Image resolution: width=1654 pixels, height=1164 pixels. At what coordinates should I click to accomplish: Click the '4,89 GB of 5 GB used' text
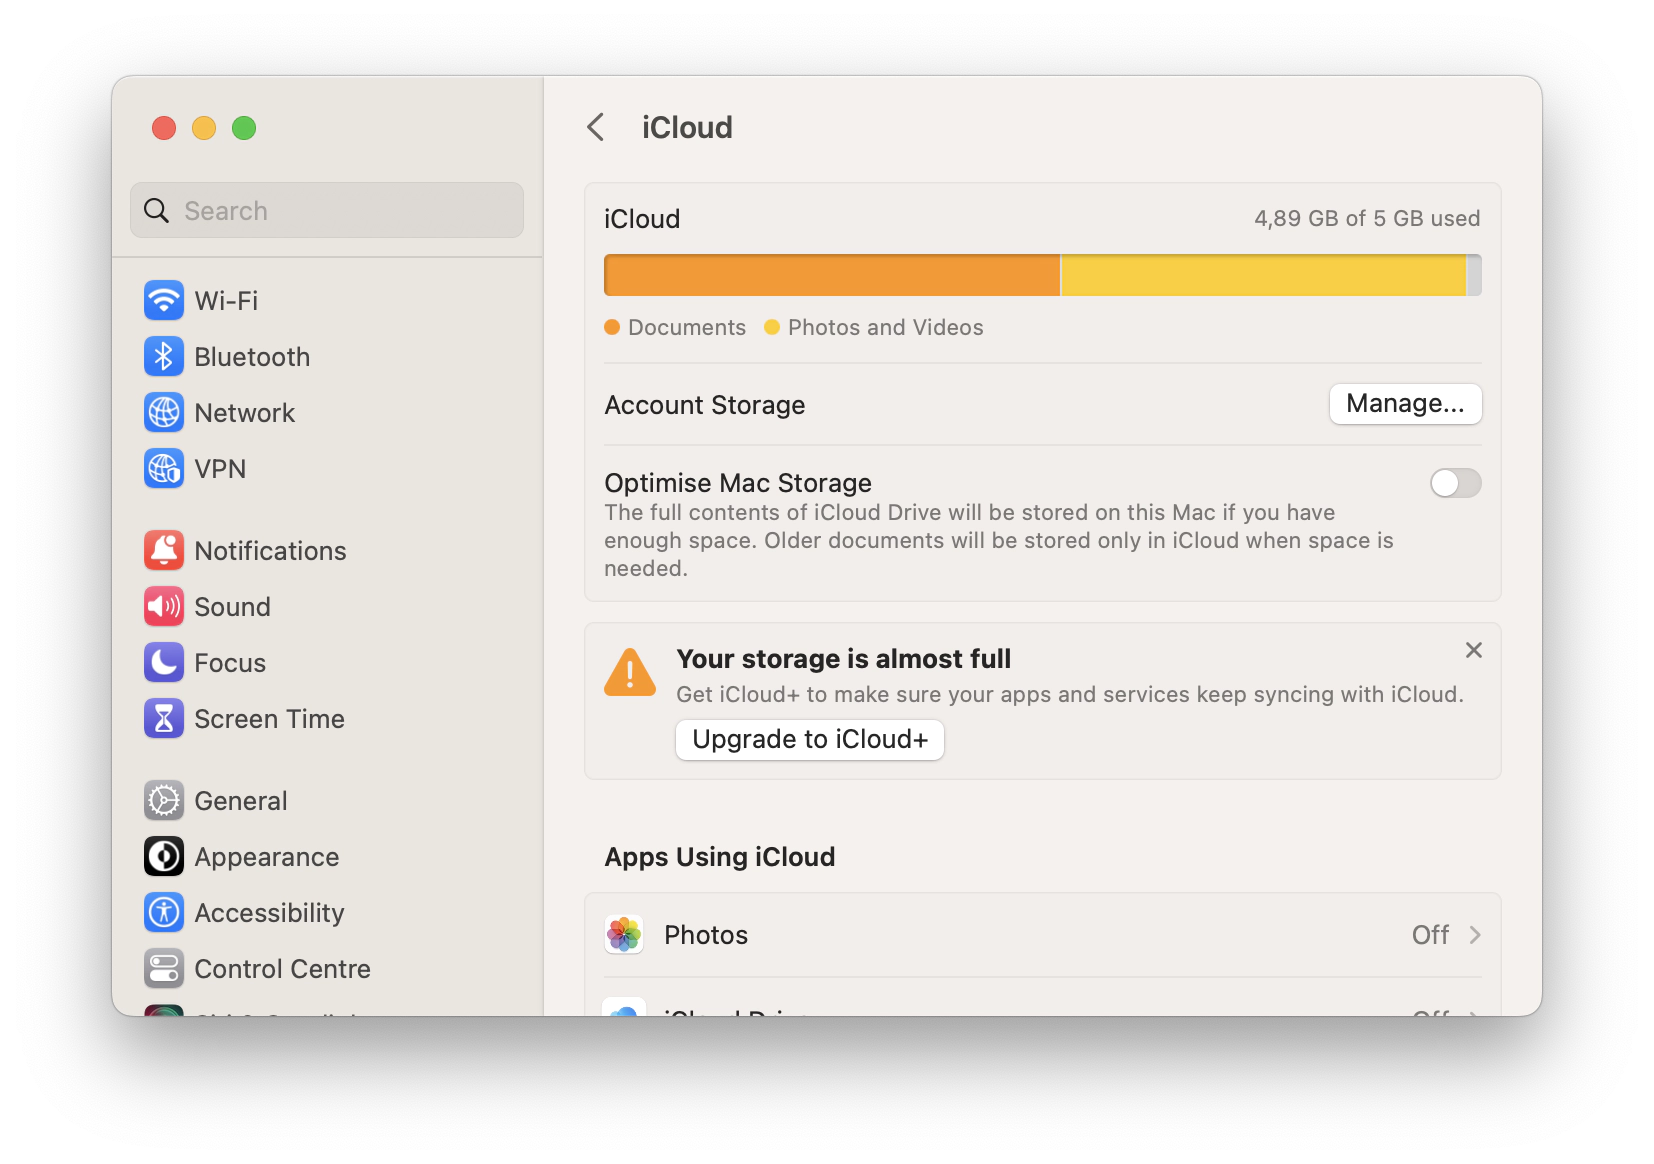(x=1367, y=218)
